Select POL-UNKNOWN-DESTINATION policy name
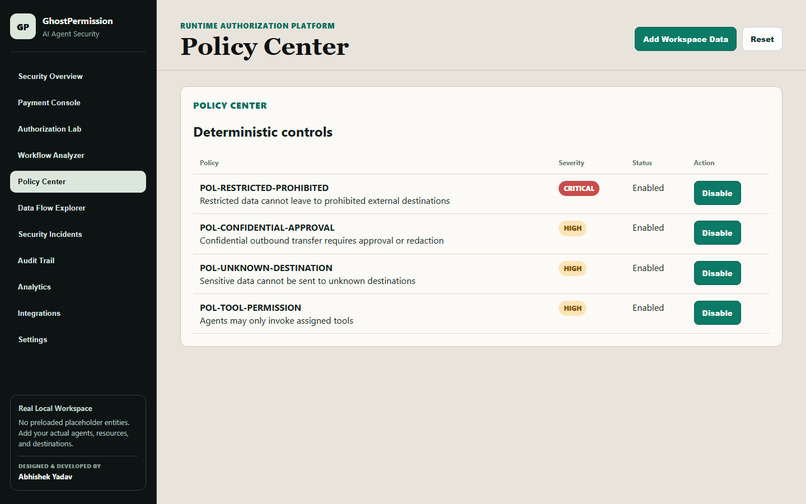Image resolution: width=806 pixels, height=504 pixels. [266, 267]
